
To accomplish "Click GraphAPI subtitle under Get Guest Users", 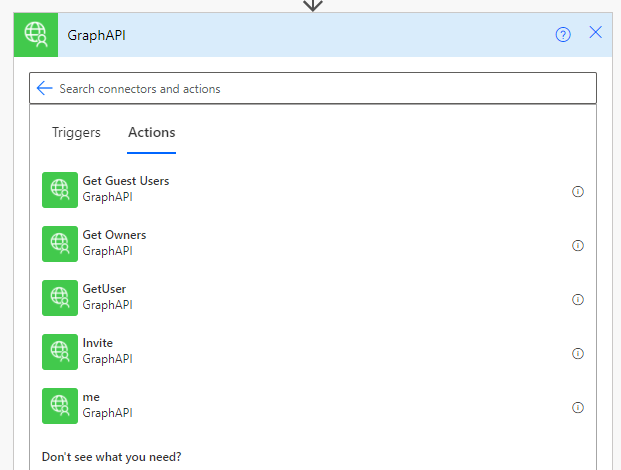I will pyautogui.click(x=107, y=197).
